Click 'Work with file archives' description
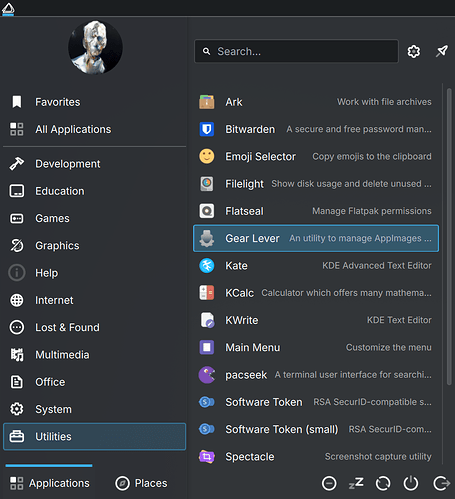Image resolution: width=455 pixels, height=499 pixels. (384, 102)
